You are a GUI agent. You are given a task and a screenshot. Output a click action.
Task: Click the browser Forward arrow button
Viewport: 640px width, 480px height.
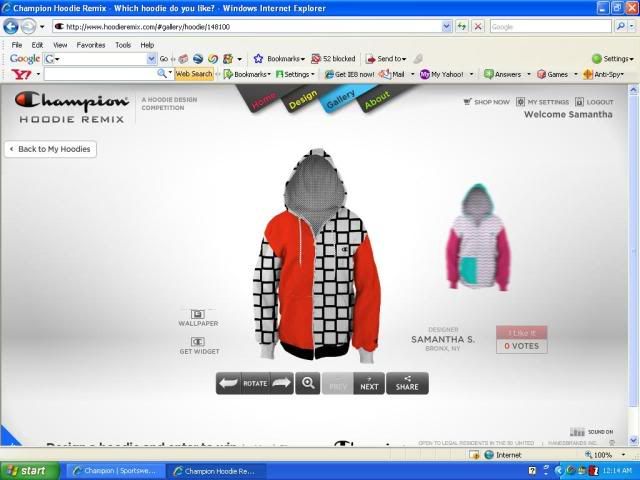[28, 27]
